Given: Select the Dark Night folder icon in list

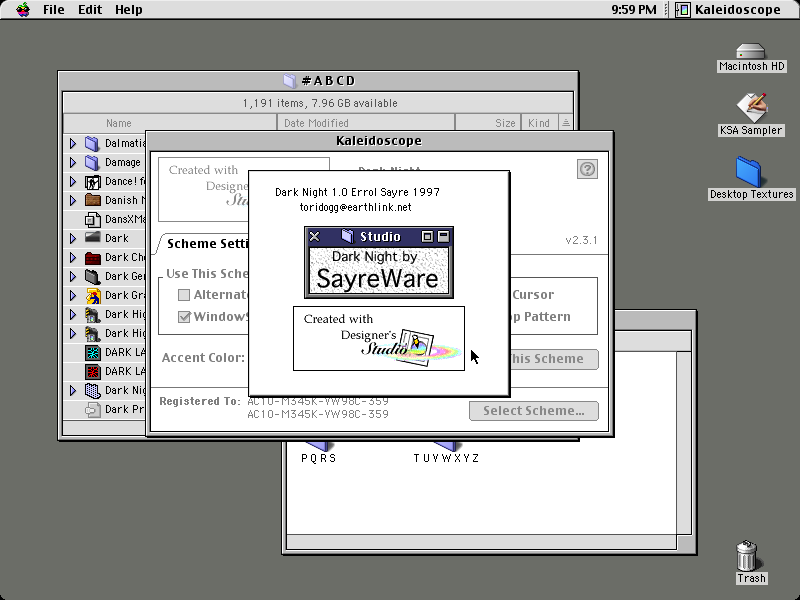Looking at the screenshot, I should point(92,390).
